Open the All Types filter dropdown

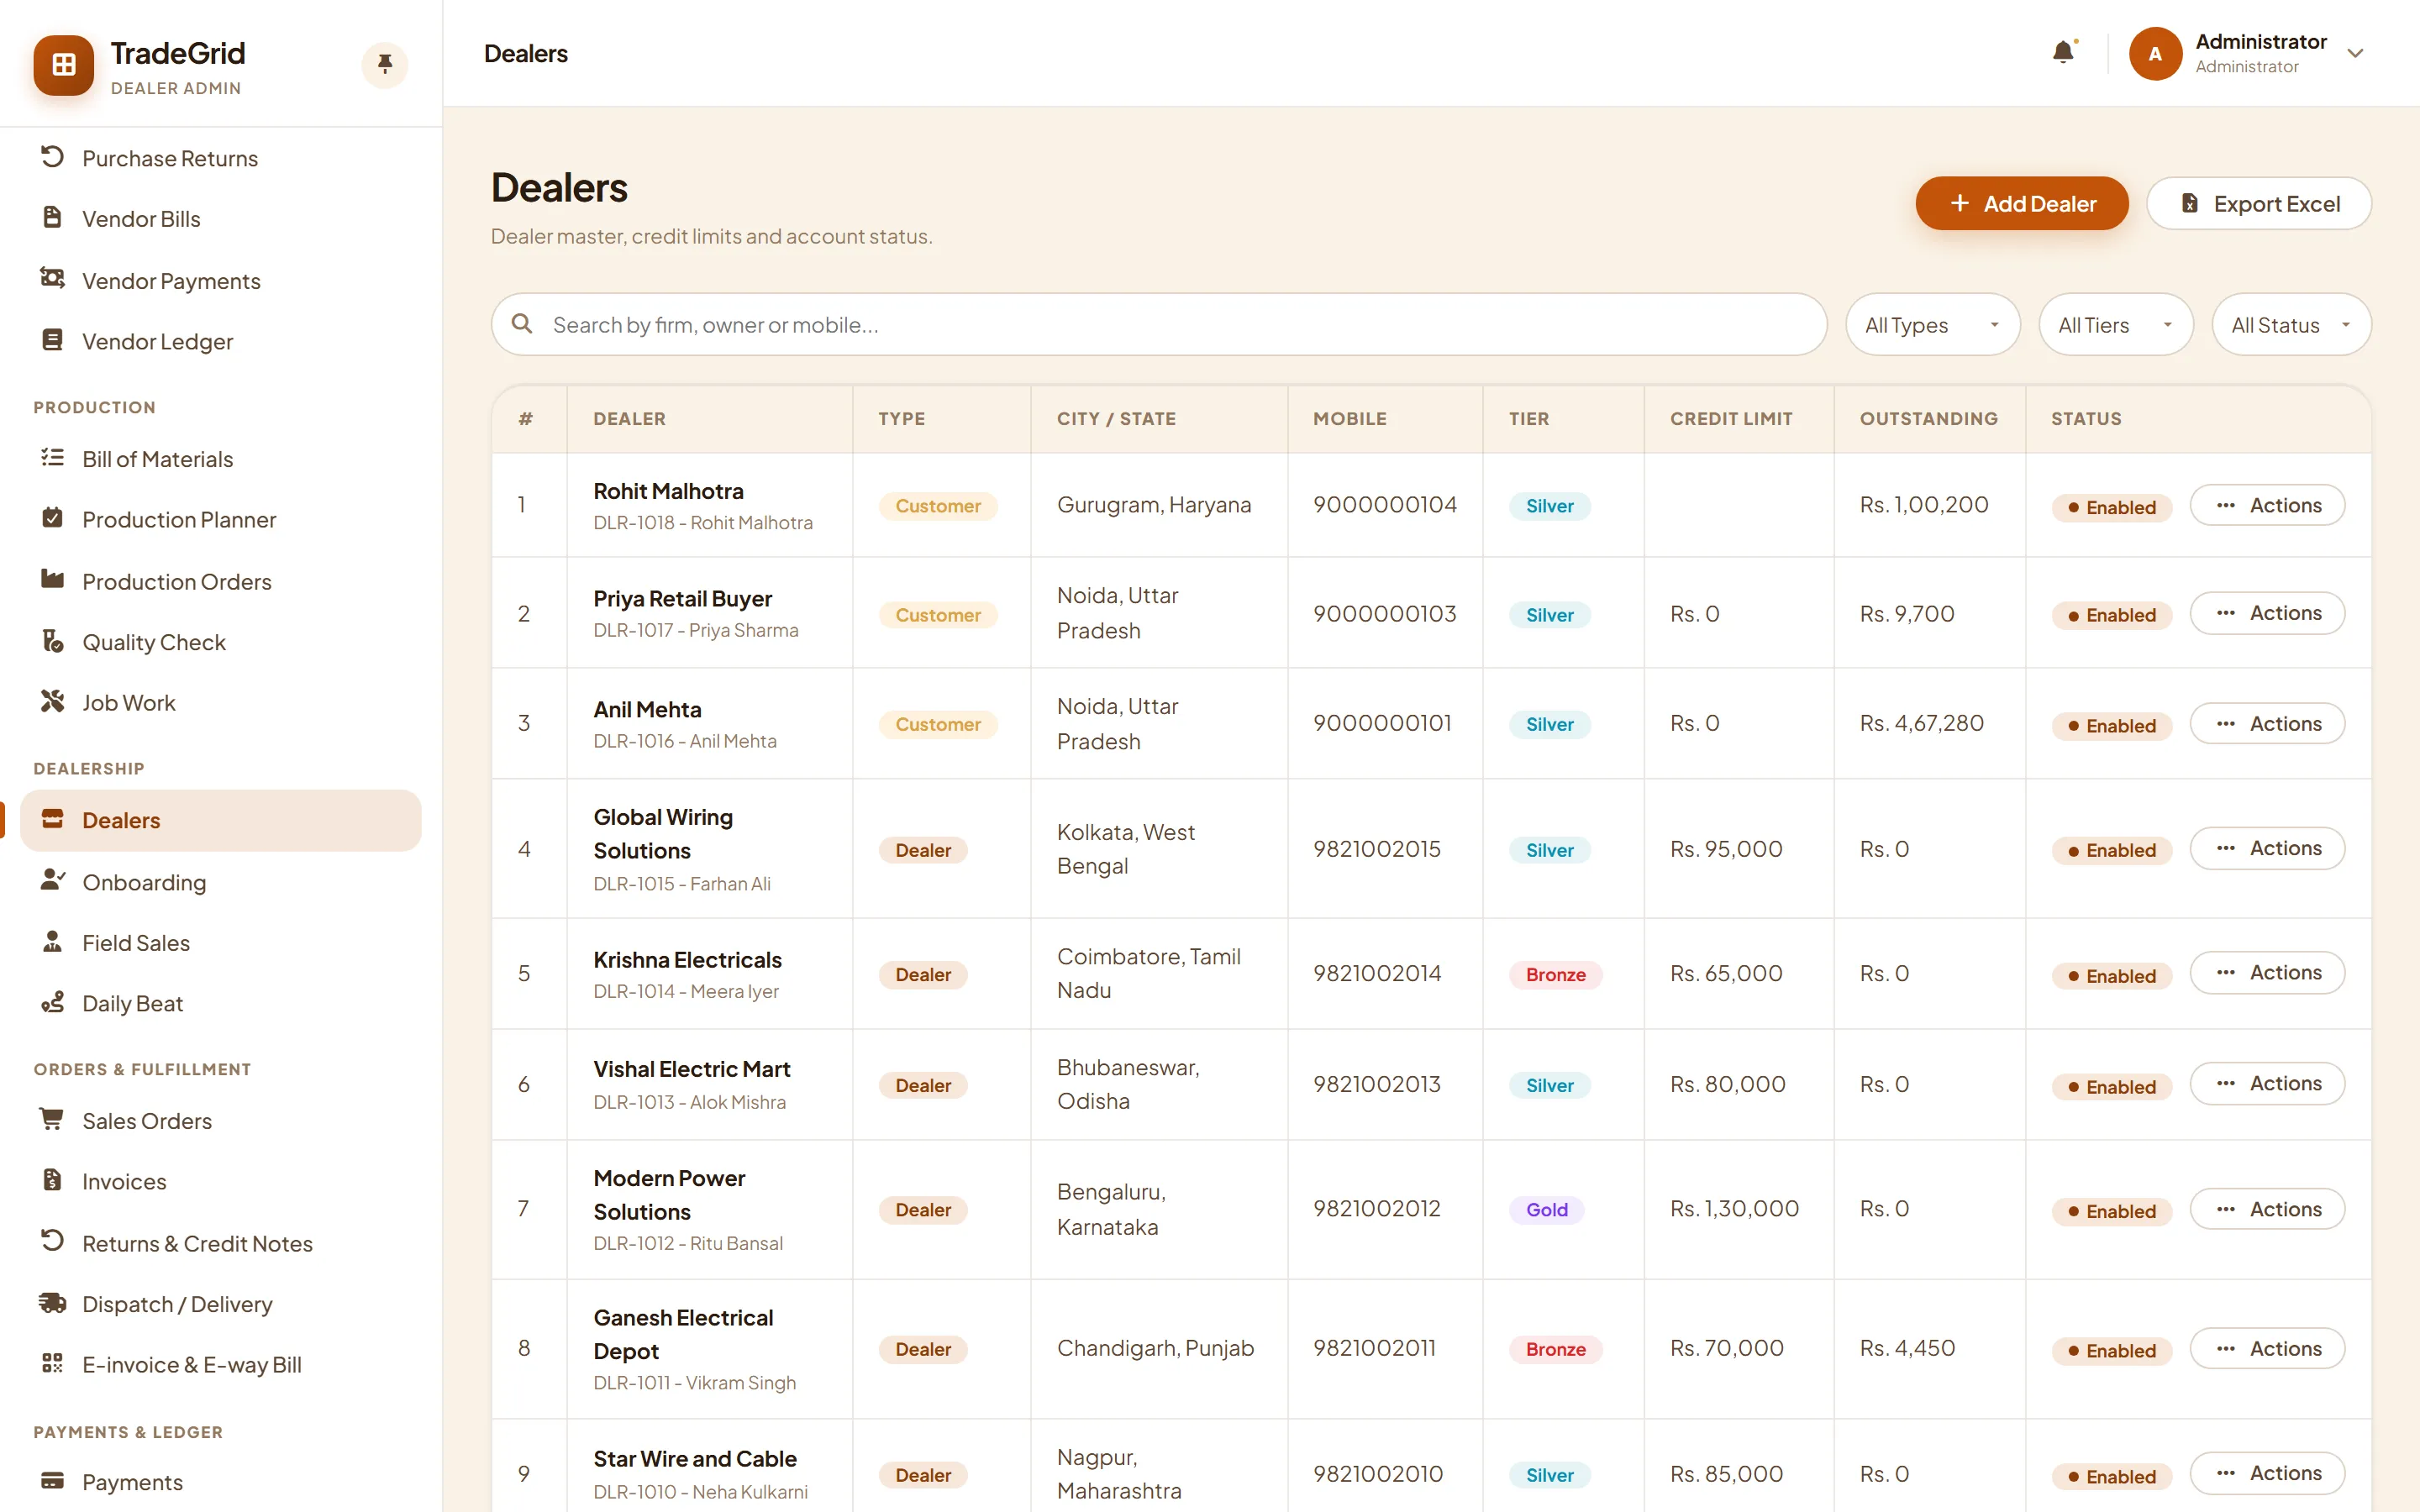pyautogui.click(x=1932, y=325)
